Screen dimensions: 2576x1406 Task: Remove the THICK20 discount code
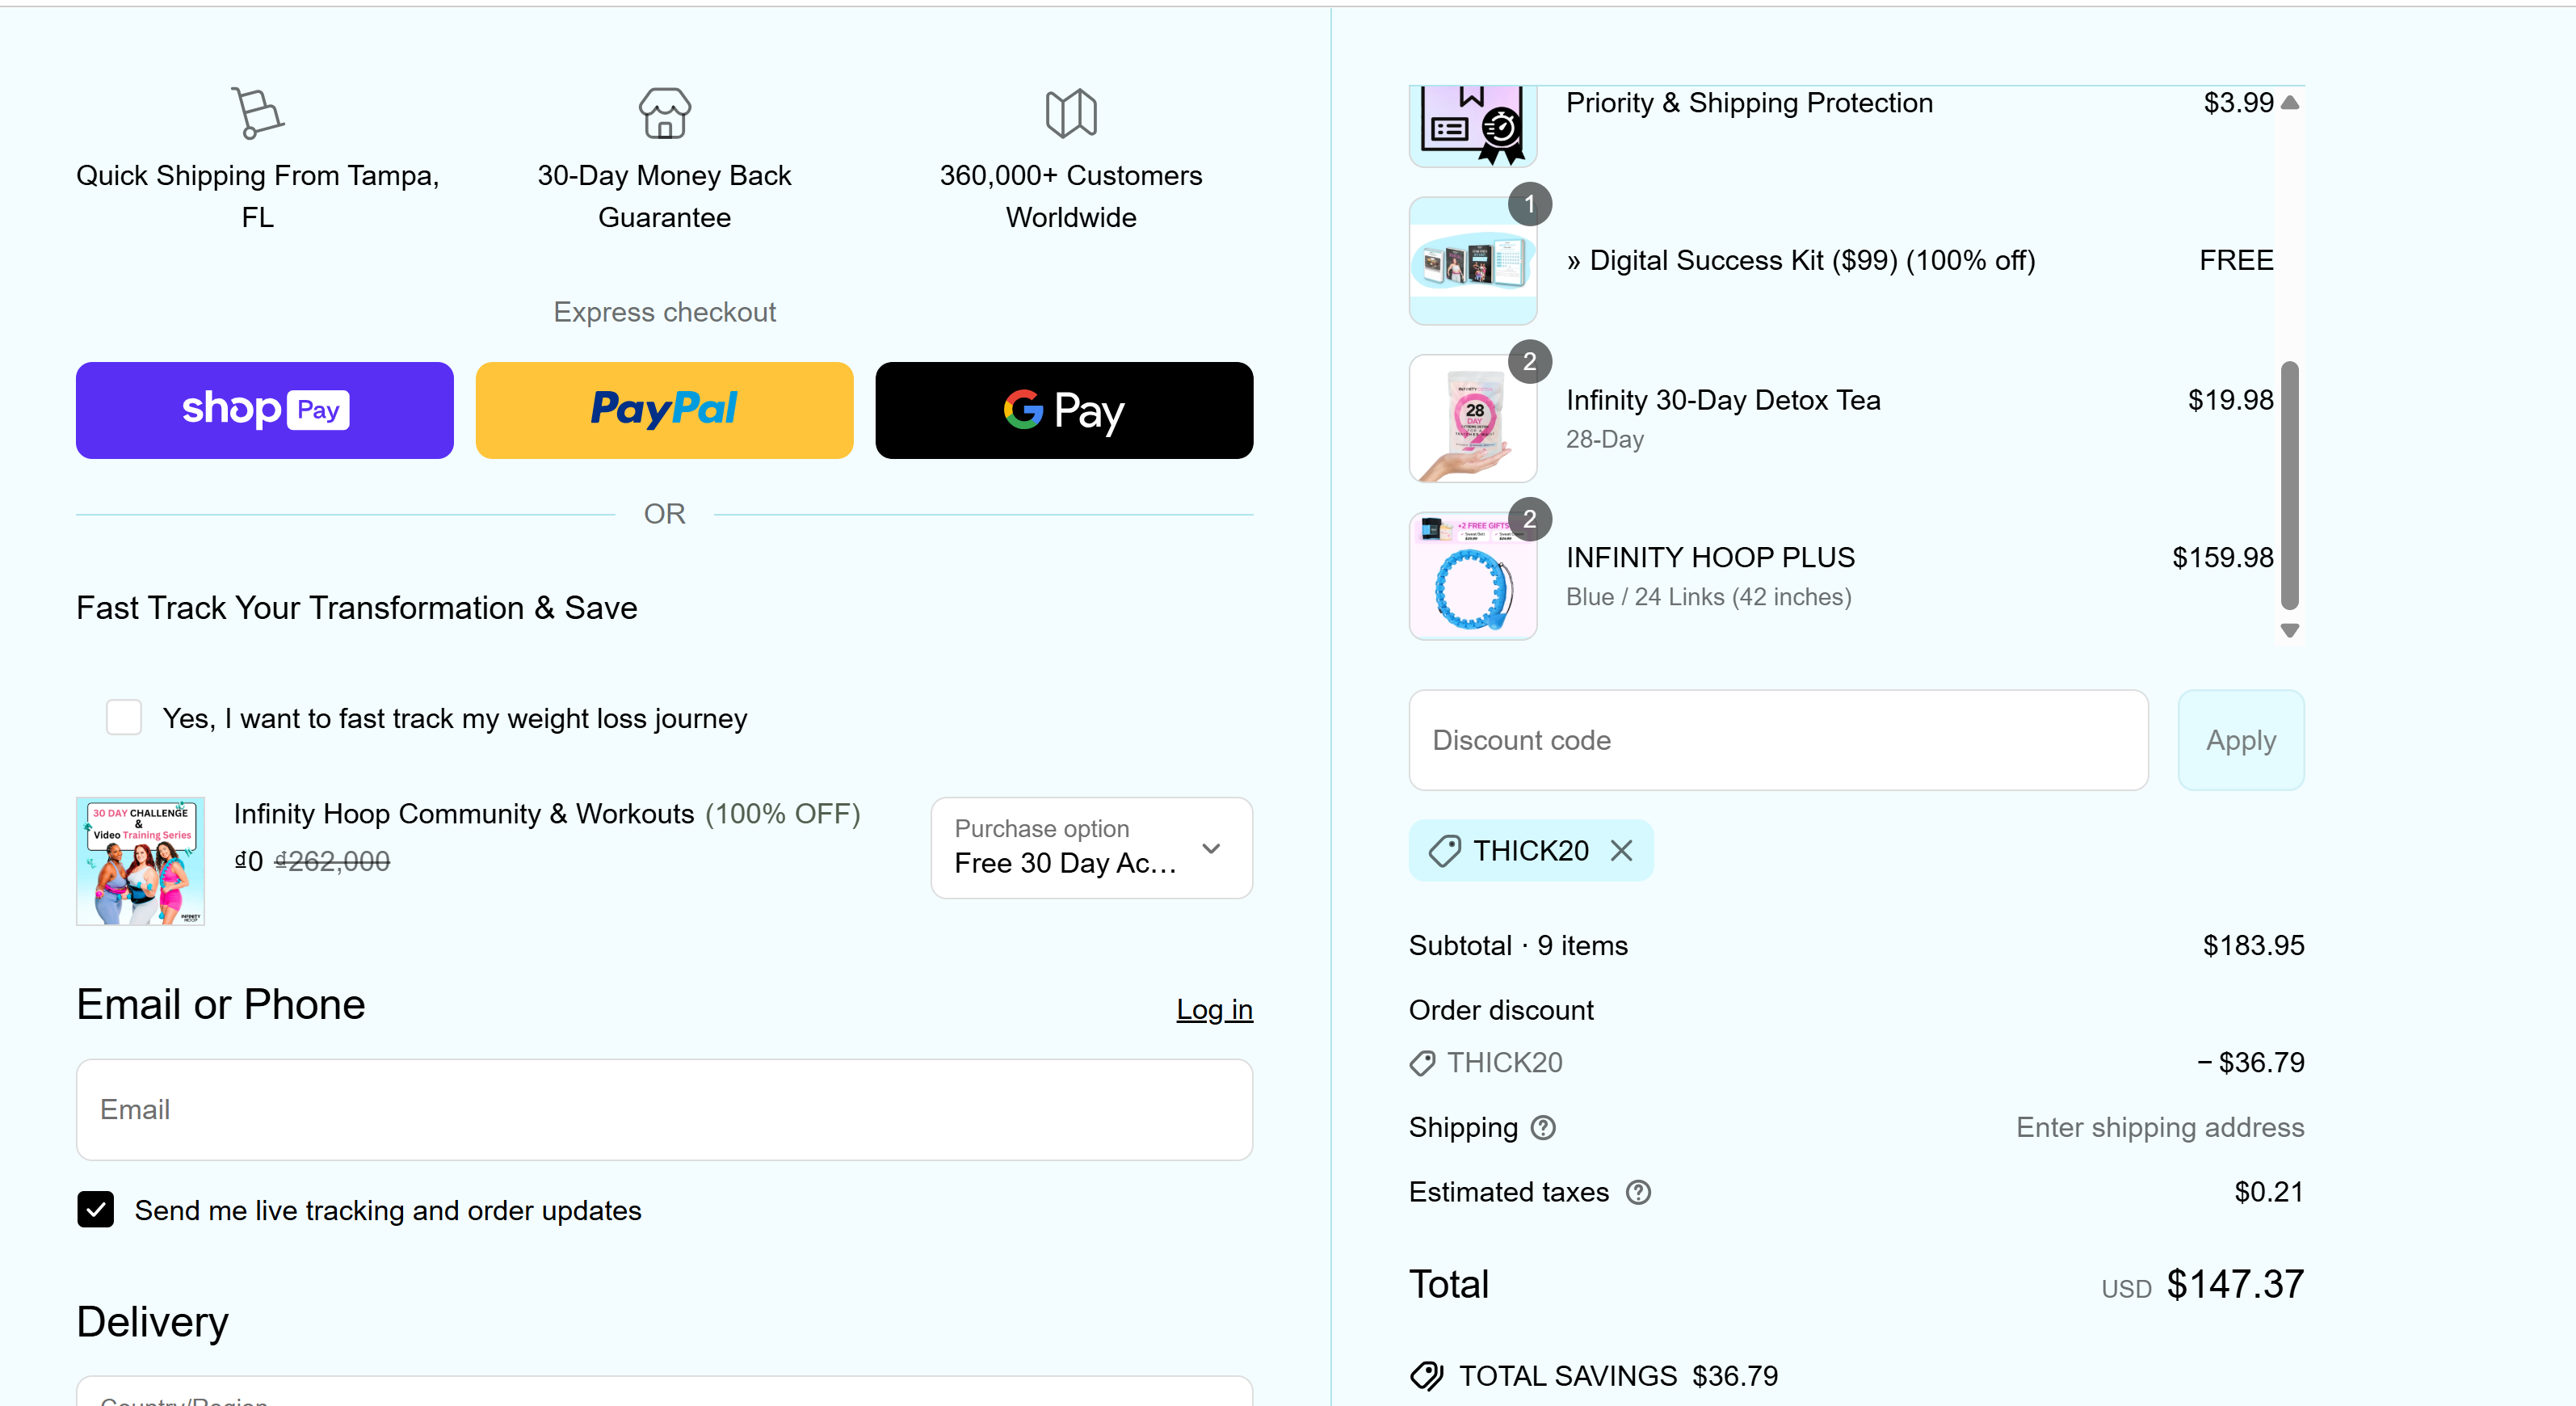point(1621,850)
